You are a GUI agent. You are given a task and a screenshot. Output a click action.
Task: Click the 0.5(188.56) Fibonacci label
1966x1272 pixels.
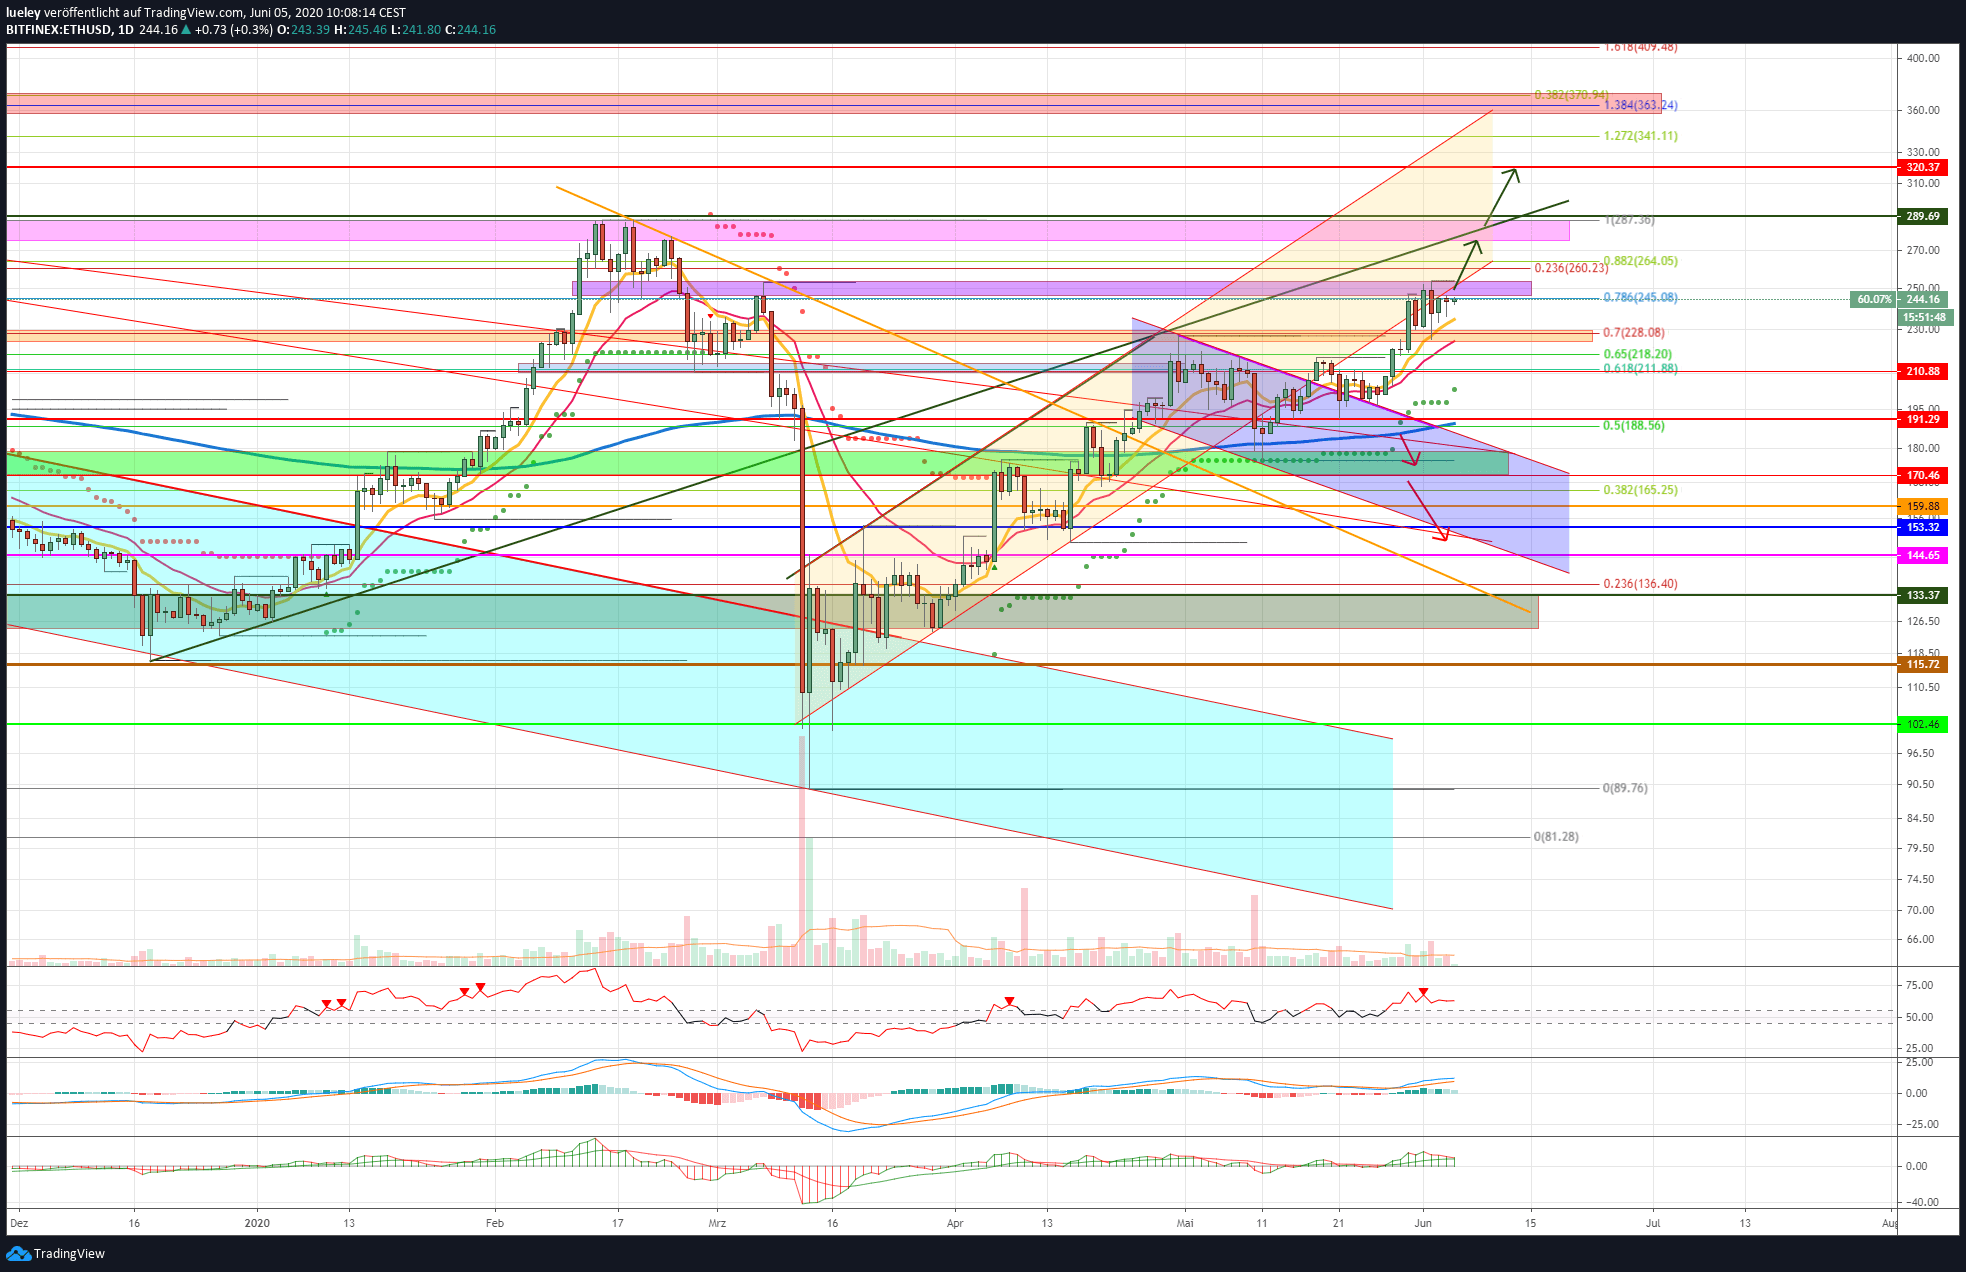coord(1634,426)
